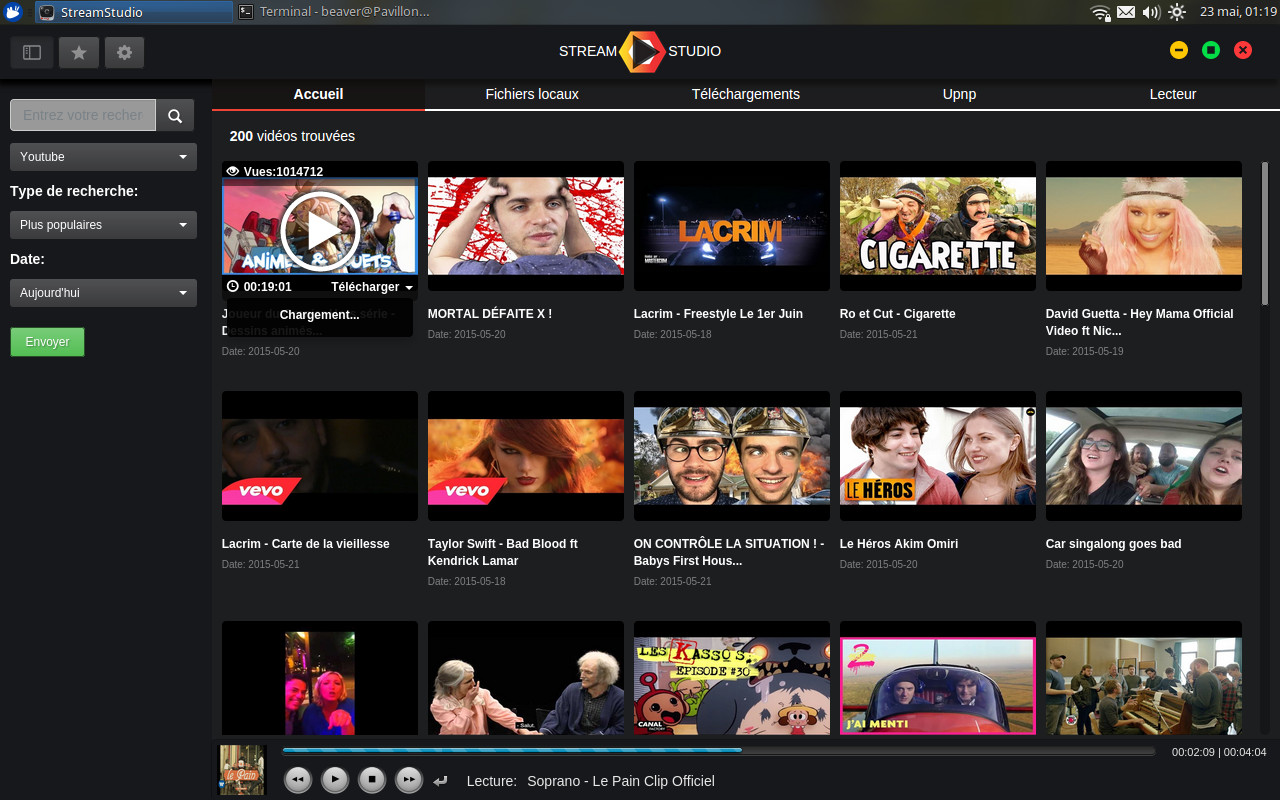
Task: Click the vertical scrollbar of the video list
Action: [1265, 235]
